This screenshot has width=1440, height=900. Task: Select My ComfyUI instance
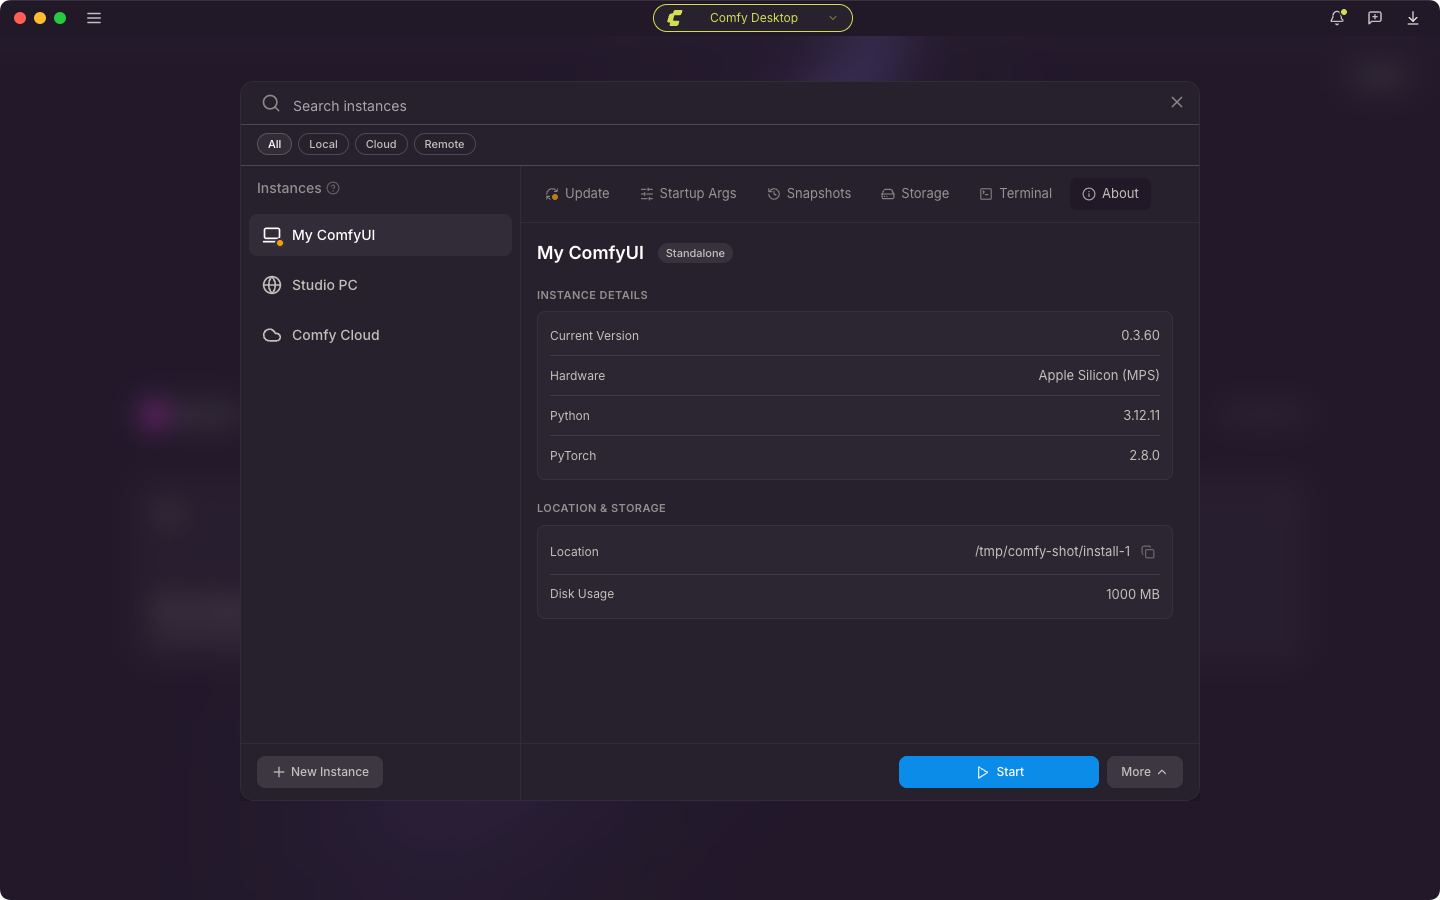tap(380, 235)
